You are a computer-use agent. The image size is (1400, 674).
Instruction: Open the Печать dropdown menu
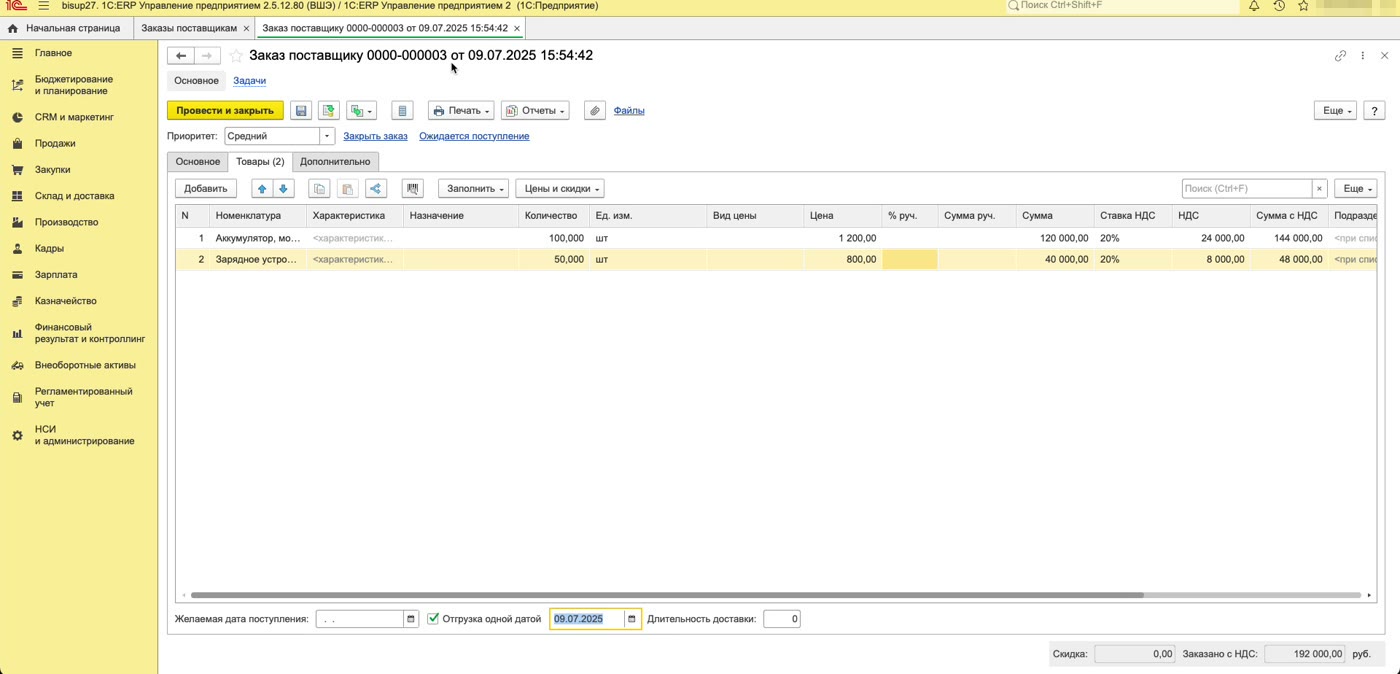tap(461, 111)
